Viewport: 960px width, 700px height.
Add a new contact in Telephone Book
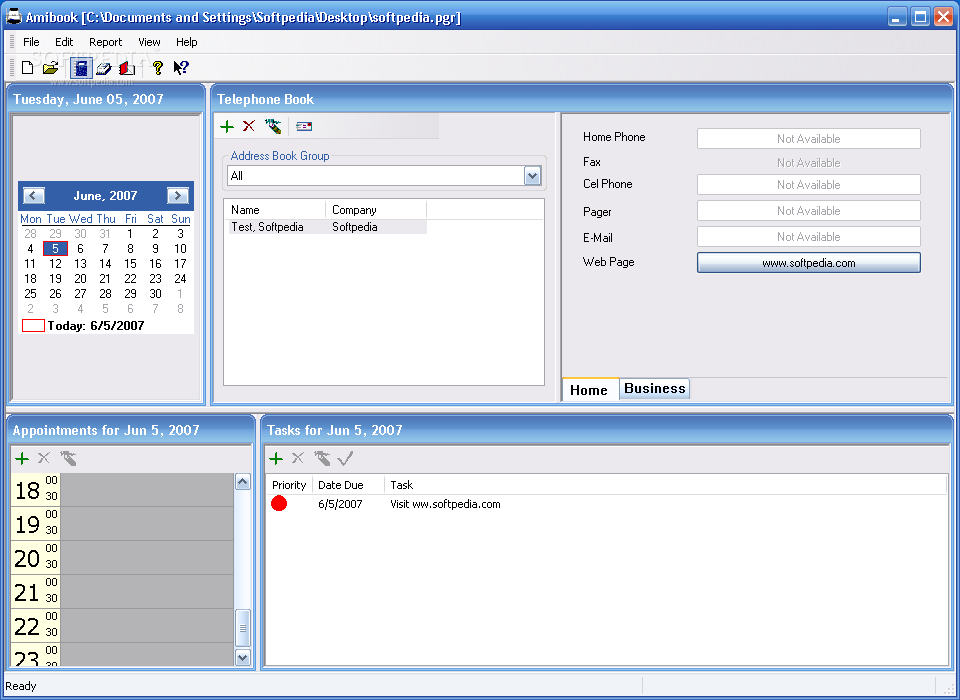[227, 126]
